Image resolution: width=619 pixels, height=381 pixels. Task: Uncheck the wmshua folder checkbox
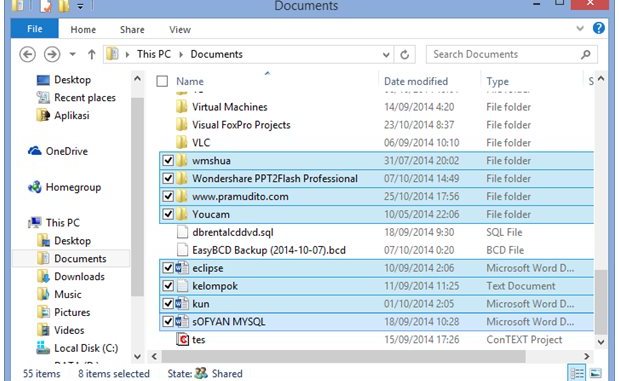click(168, 160)
